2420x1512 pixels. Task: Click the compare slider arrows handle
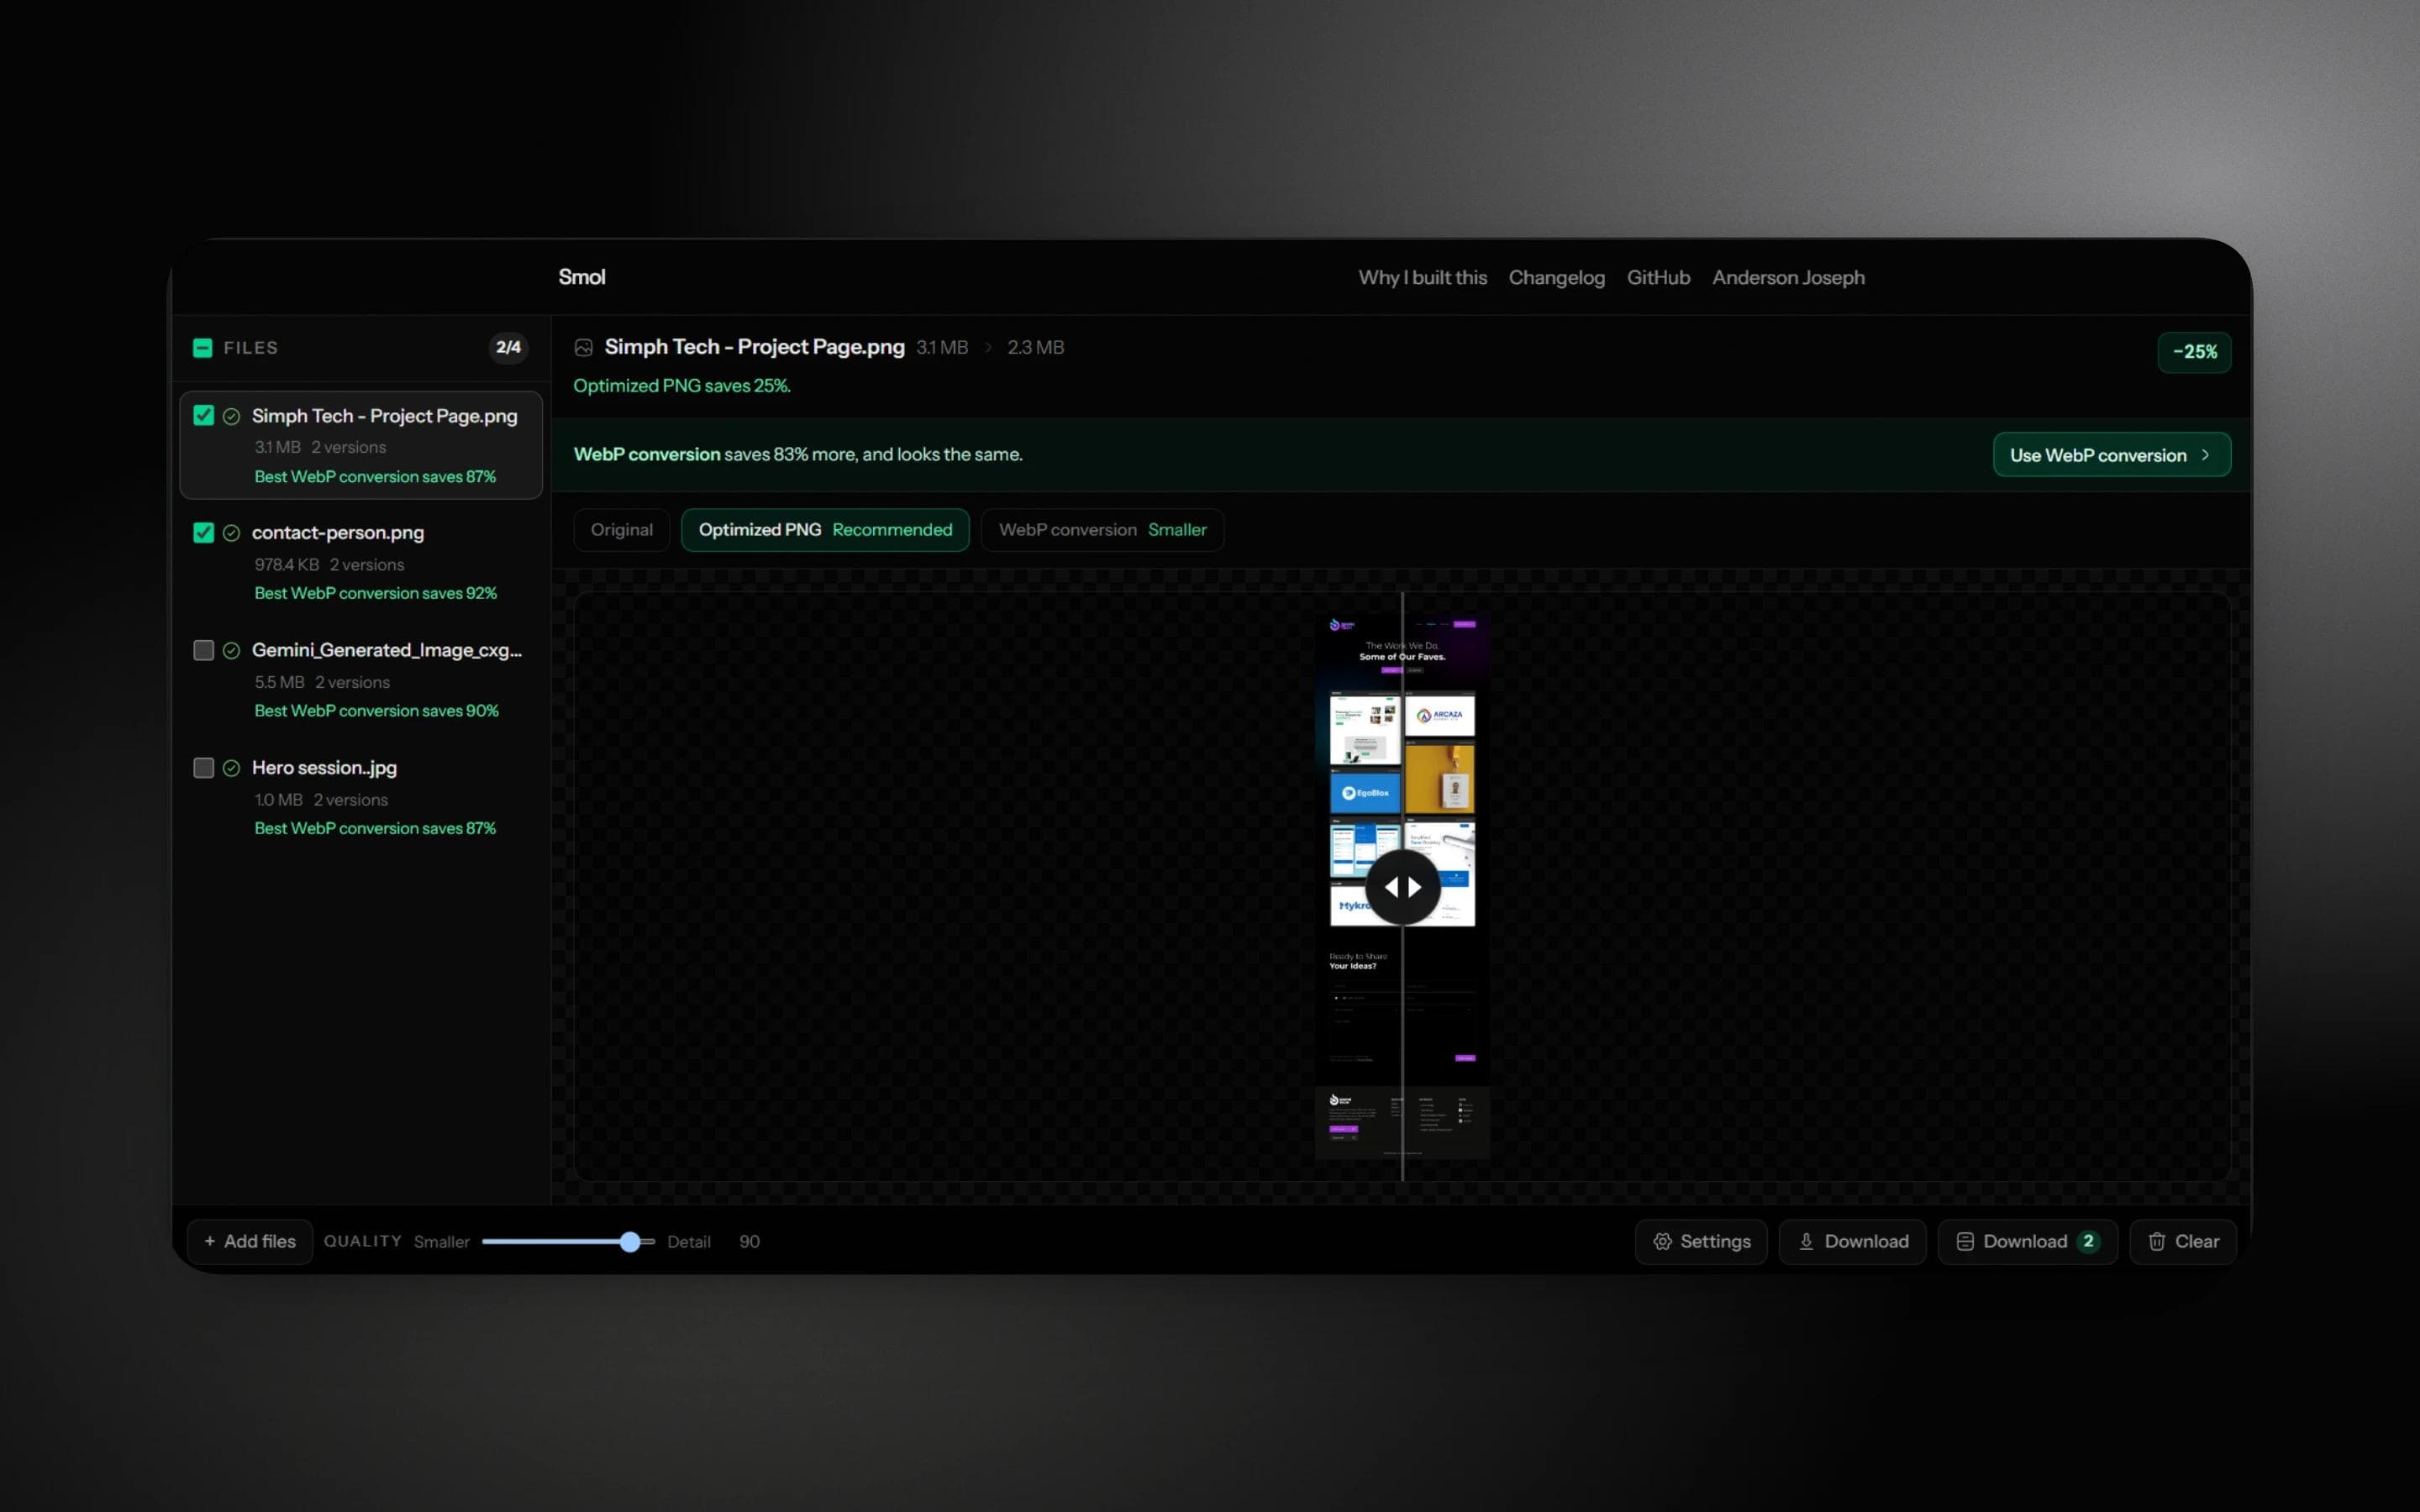[1402, 887]
